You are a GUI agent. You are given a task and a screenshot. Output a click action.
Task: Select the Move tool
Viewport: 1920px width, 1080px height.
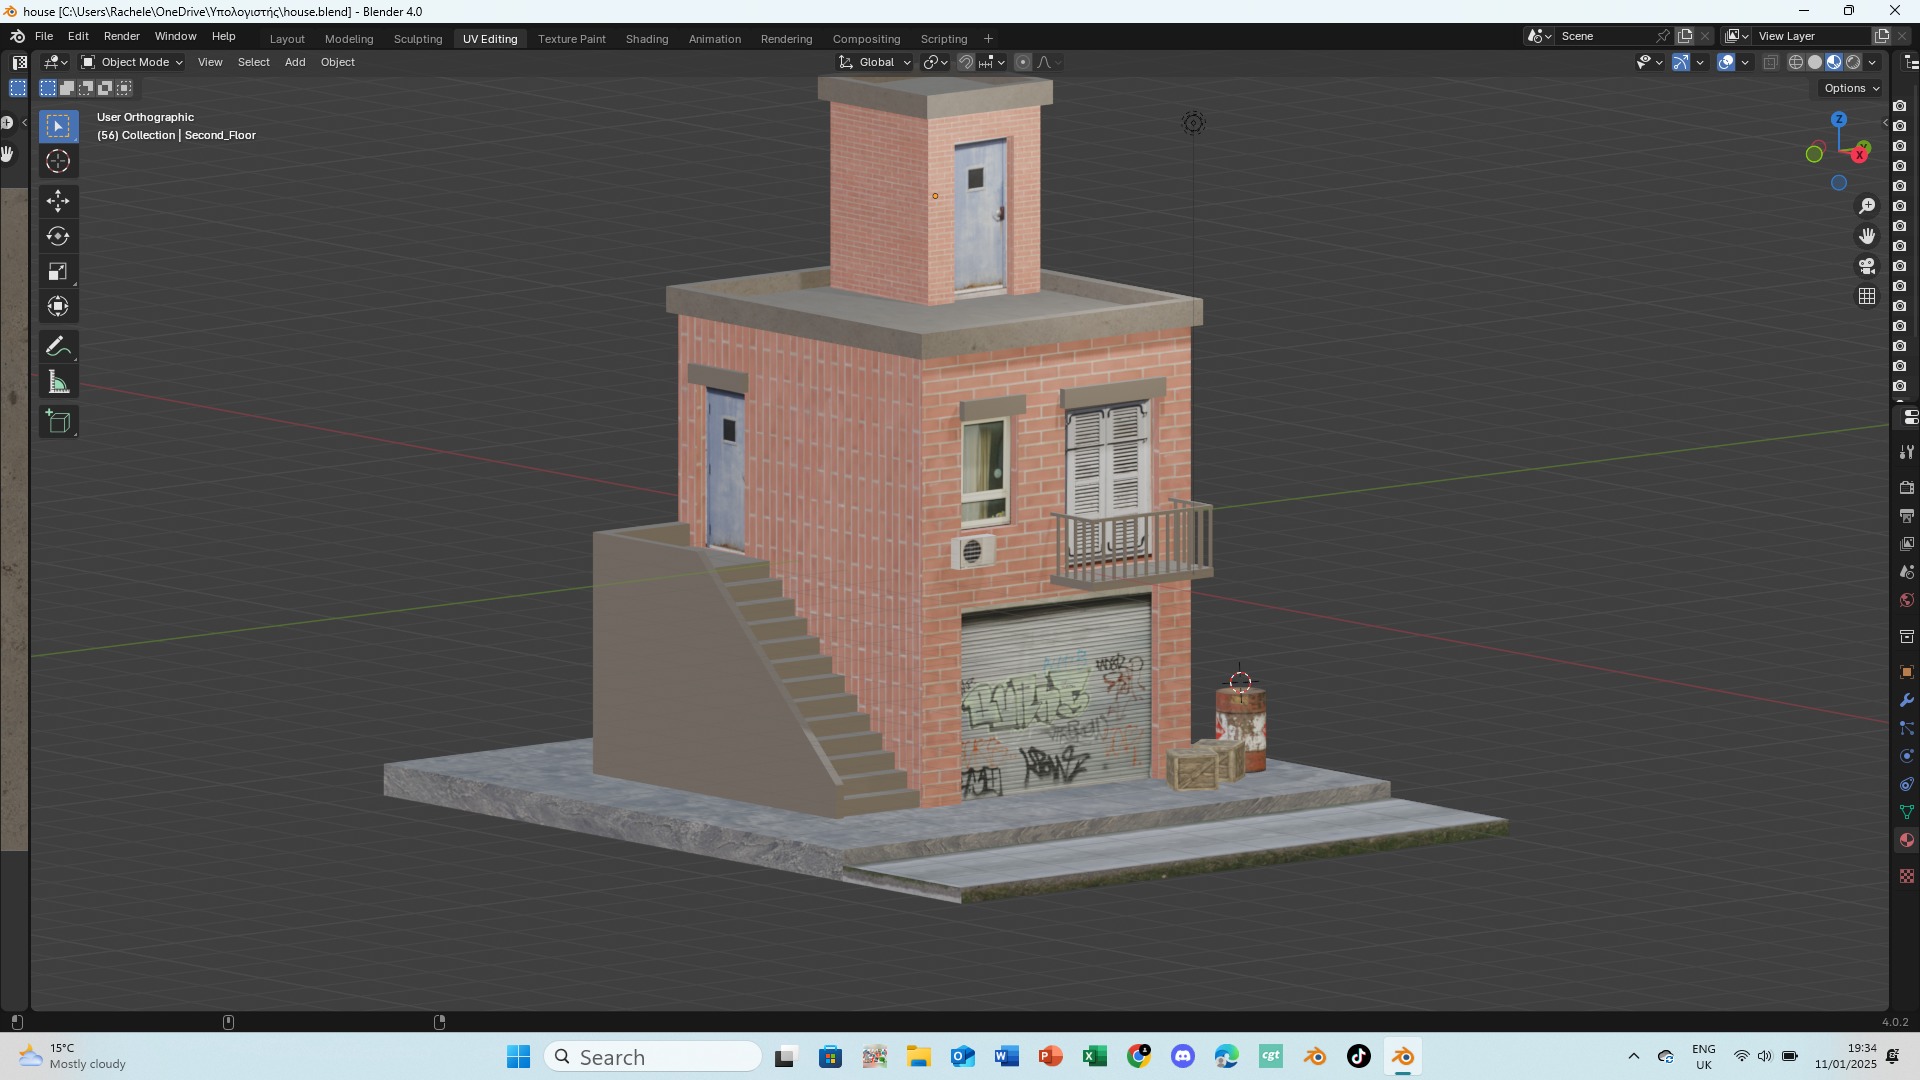58,201
